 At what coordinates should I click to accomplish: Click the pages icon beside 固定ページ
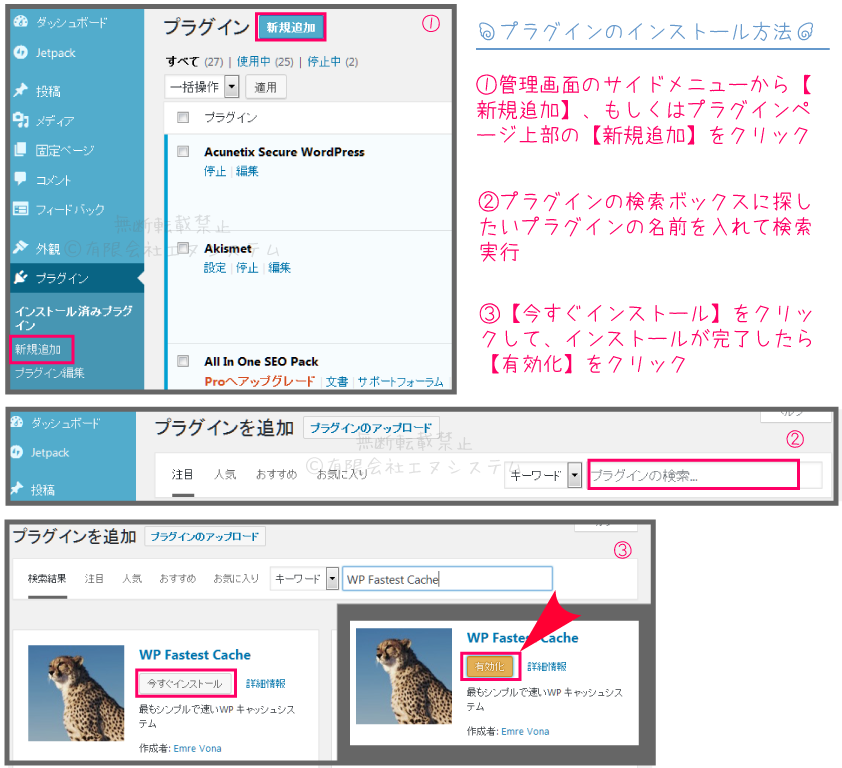coord(20,149)
